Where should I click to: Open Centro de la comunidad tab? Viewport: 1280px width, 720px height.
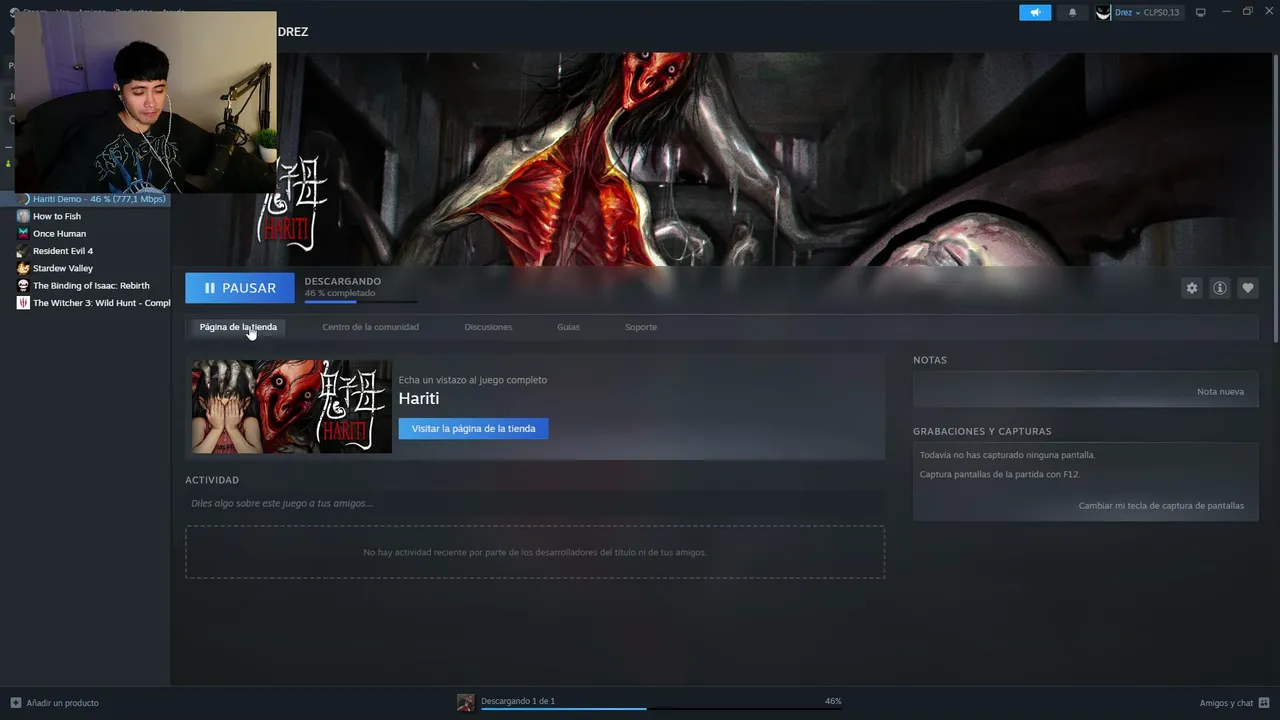click(370, 327)
